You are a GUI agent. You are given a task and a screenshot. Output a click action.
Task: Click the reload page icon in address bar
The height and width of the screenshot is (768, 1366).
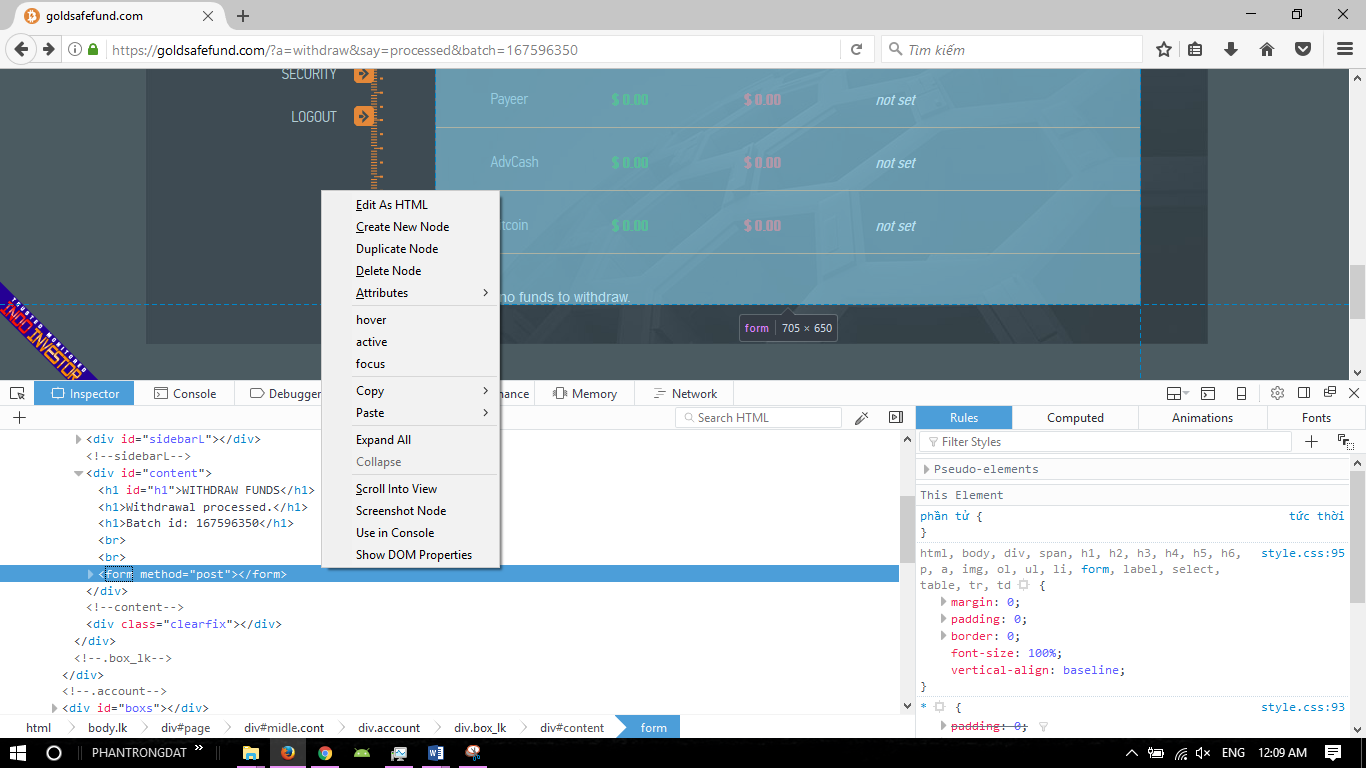[856, 50]
